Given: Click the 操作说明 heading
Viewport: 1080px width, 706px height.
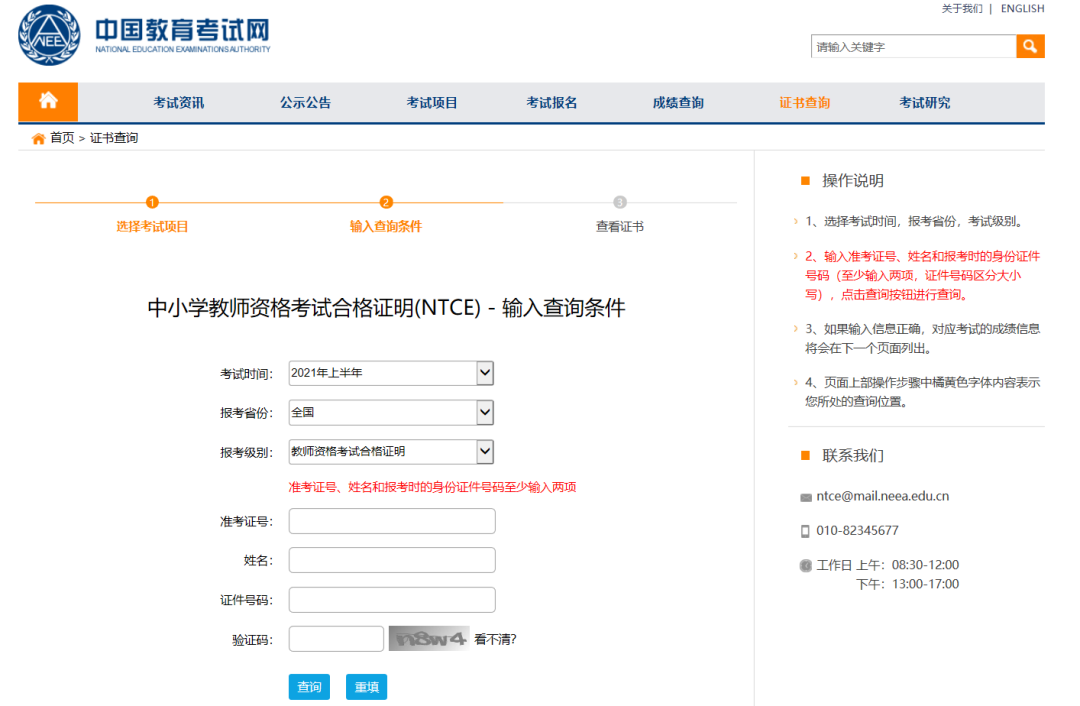Looking at the screenshot, I should point(853,180).
